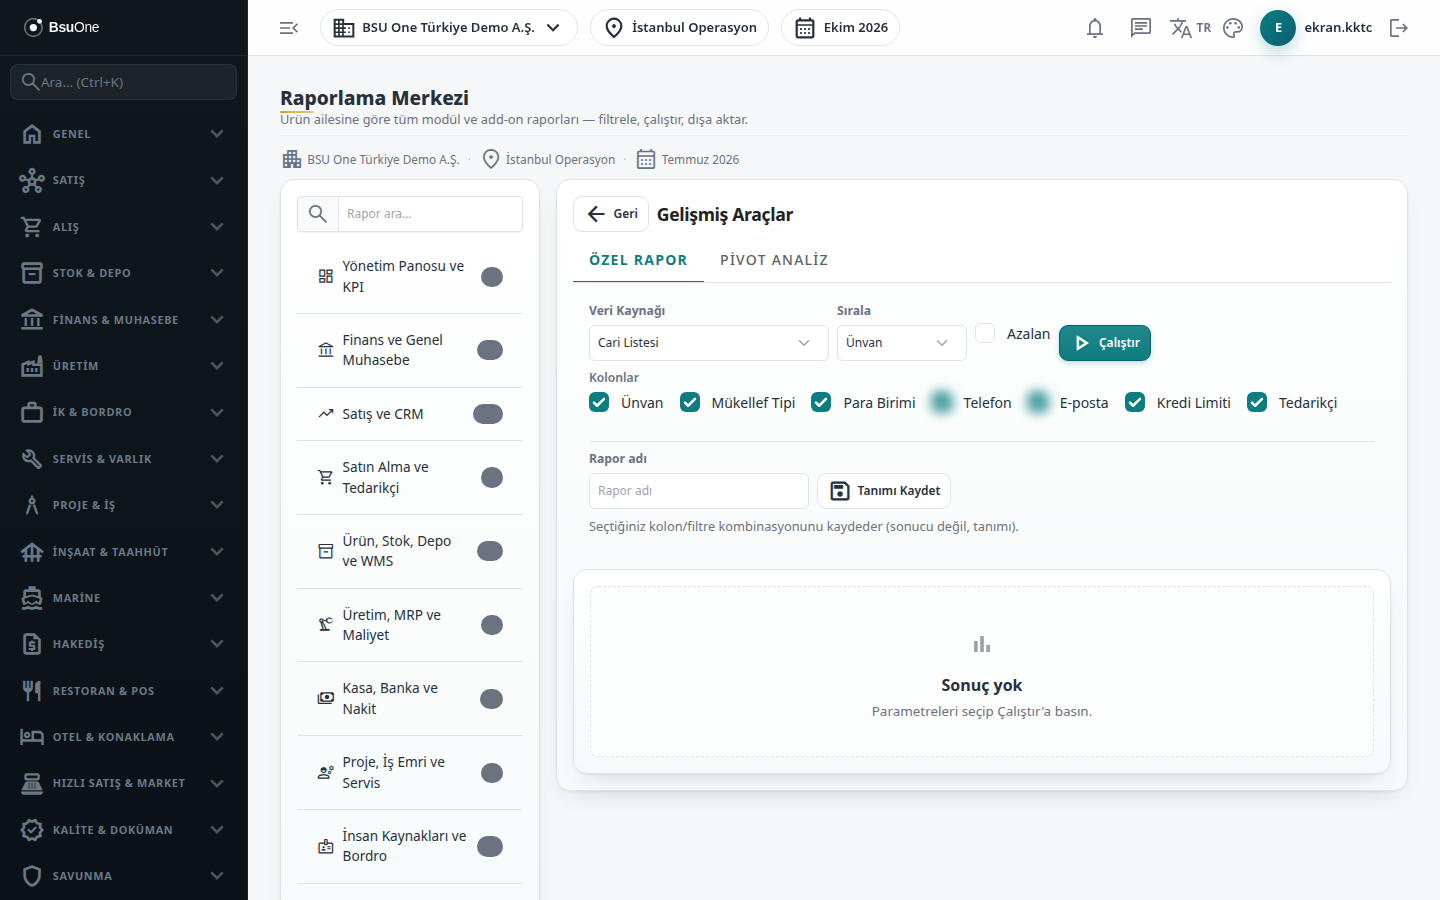This screenshot has width=1440, height=900.
Task: Click the Ekim 2026 period button
Action: click(x=840, y=28)
